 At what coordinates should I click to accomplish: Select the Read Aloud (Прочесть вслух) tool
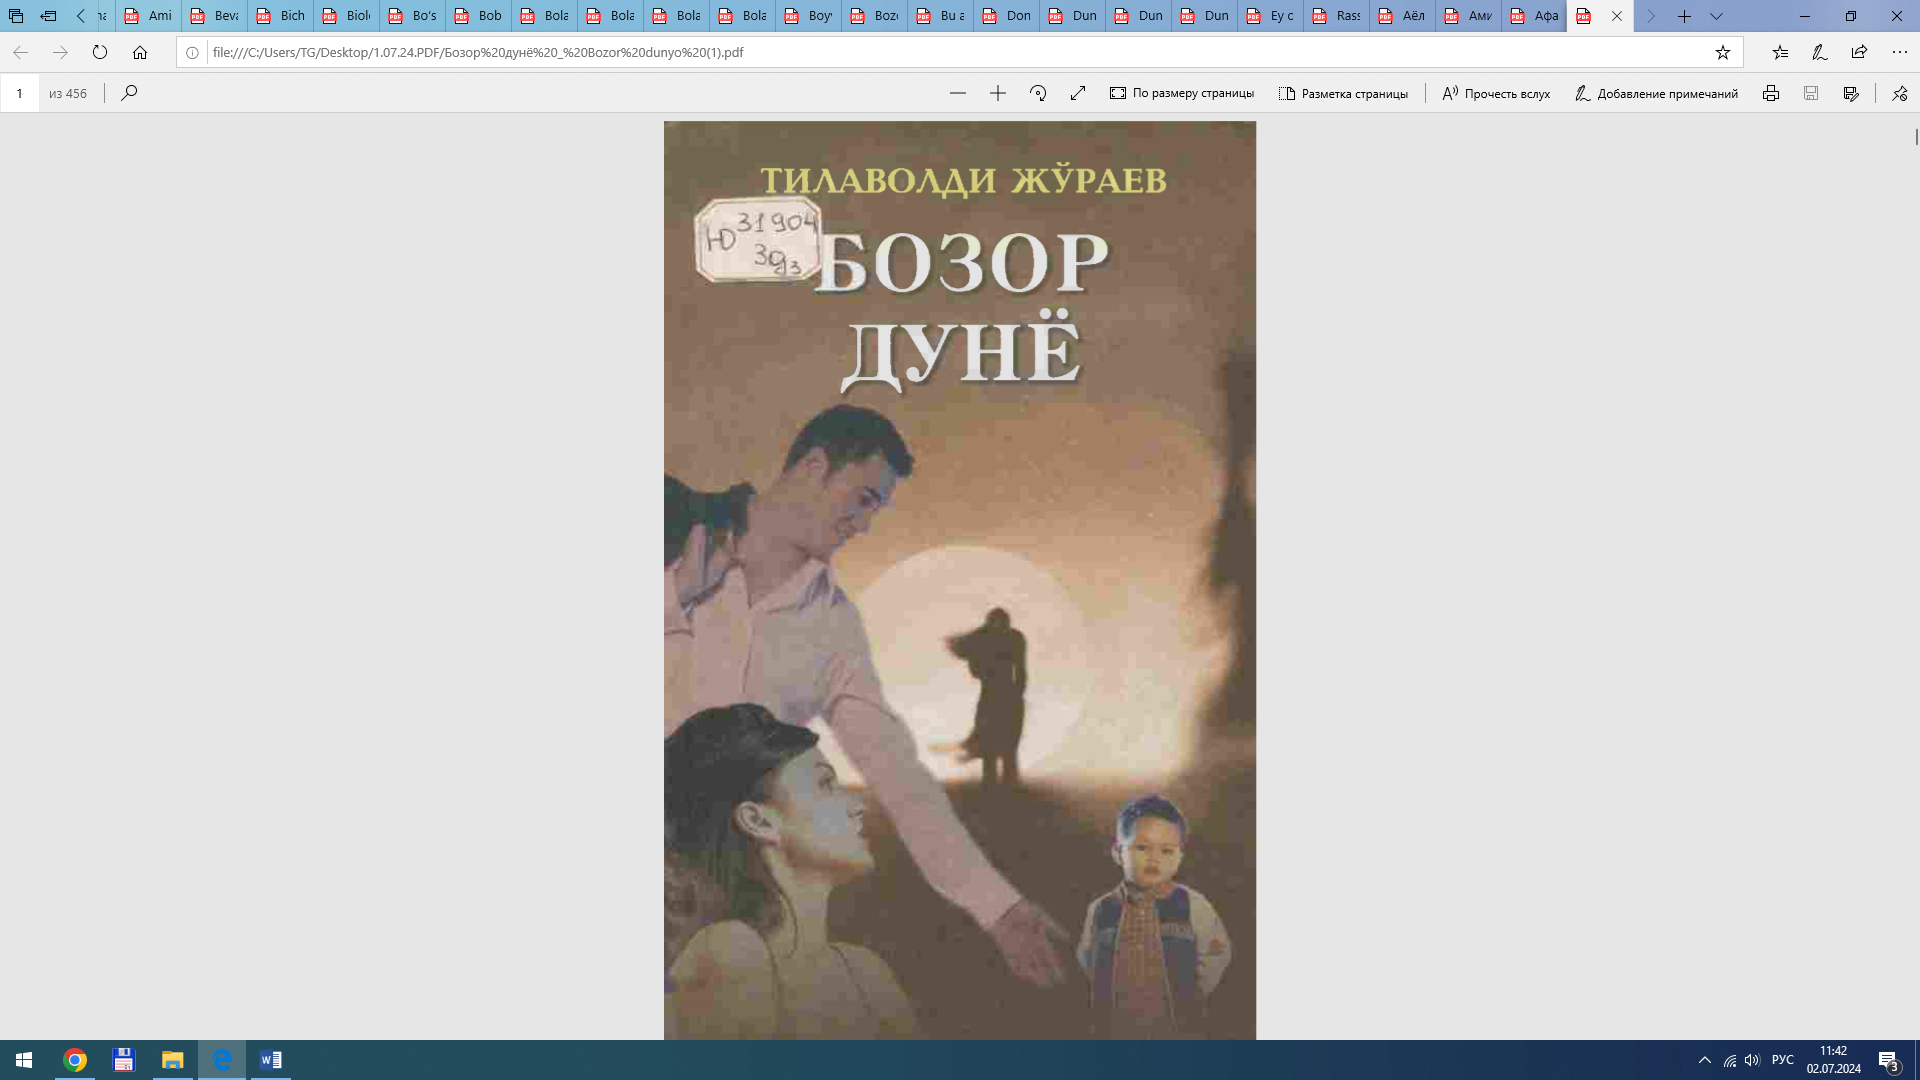click(1494, 93)
